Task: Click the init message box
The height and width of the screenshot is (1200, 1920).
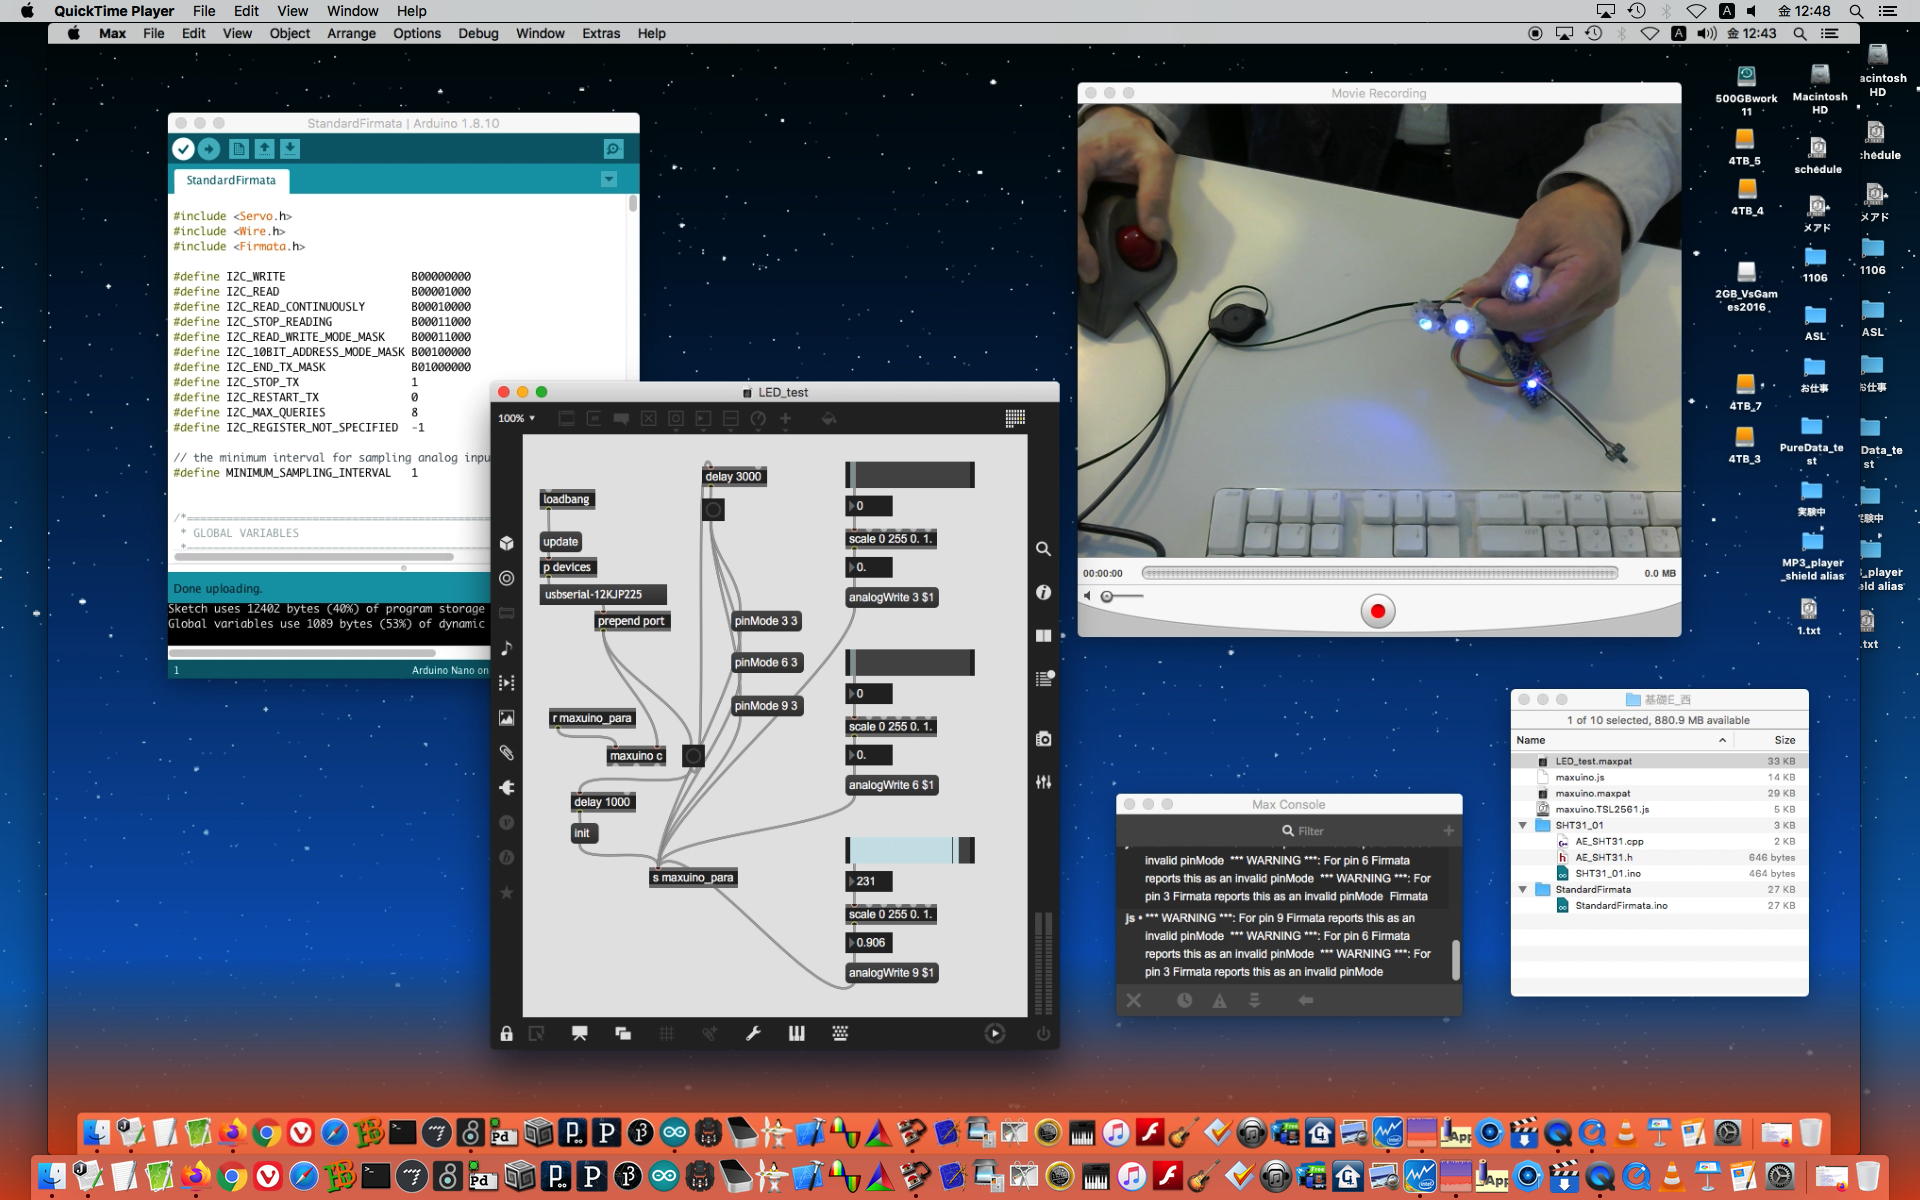Action: point(582,833)
